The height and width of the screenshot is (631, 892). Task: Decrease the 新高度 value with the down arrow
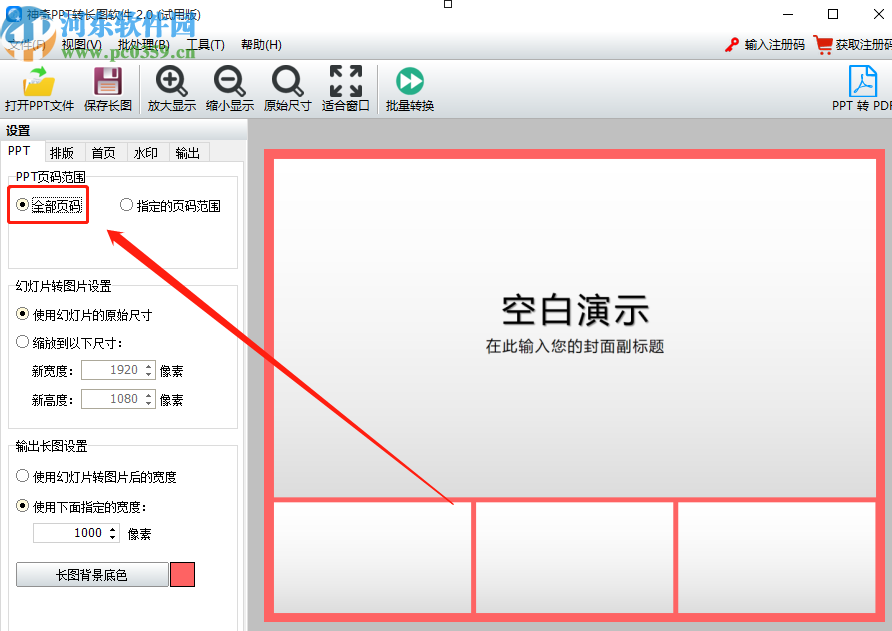[x=148, y=403]
